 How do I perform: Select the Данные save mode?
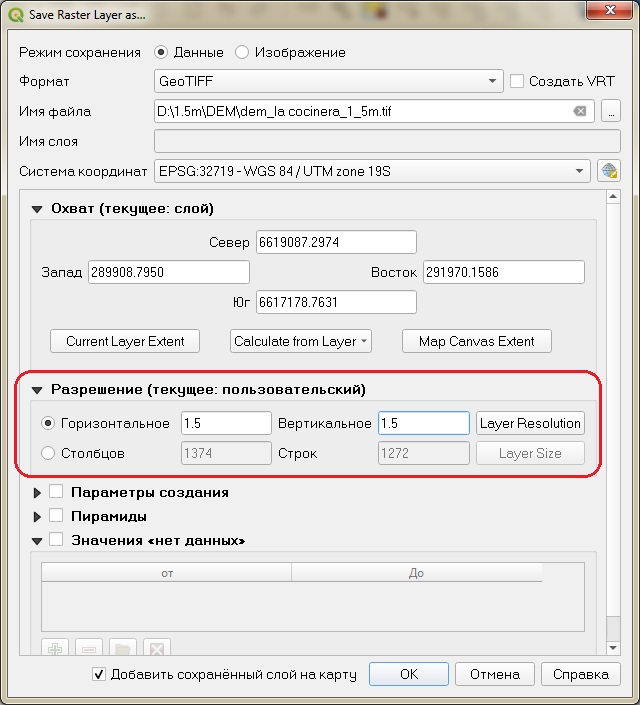[x=161, y=52]
